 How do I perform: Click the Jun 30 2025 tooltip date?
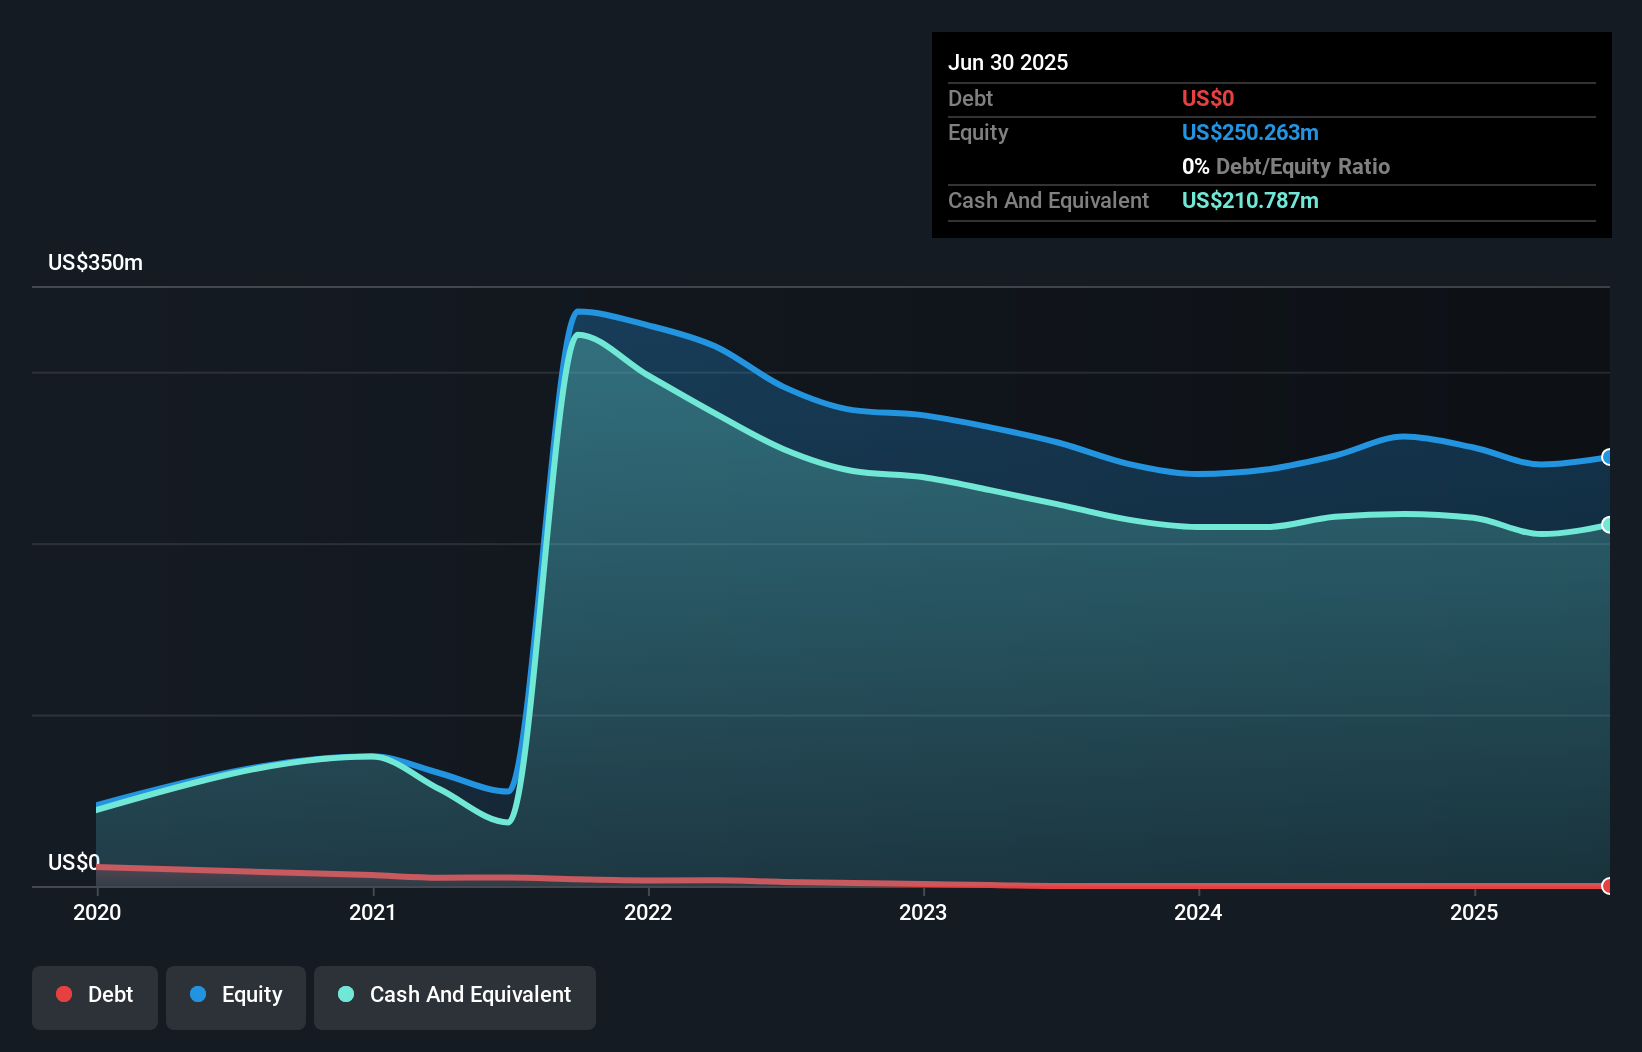[x=1008, y=63]
